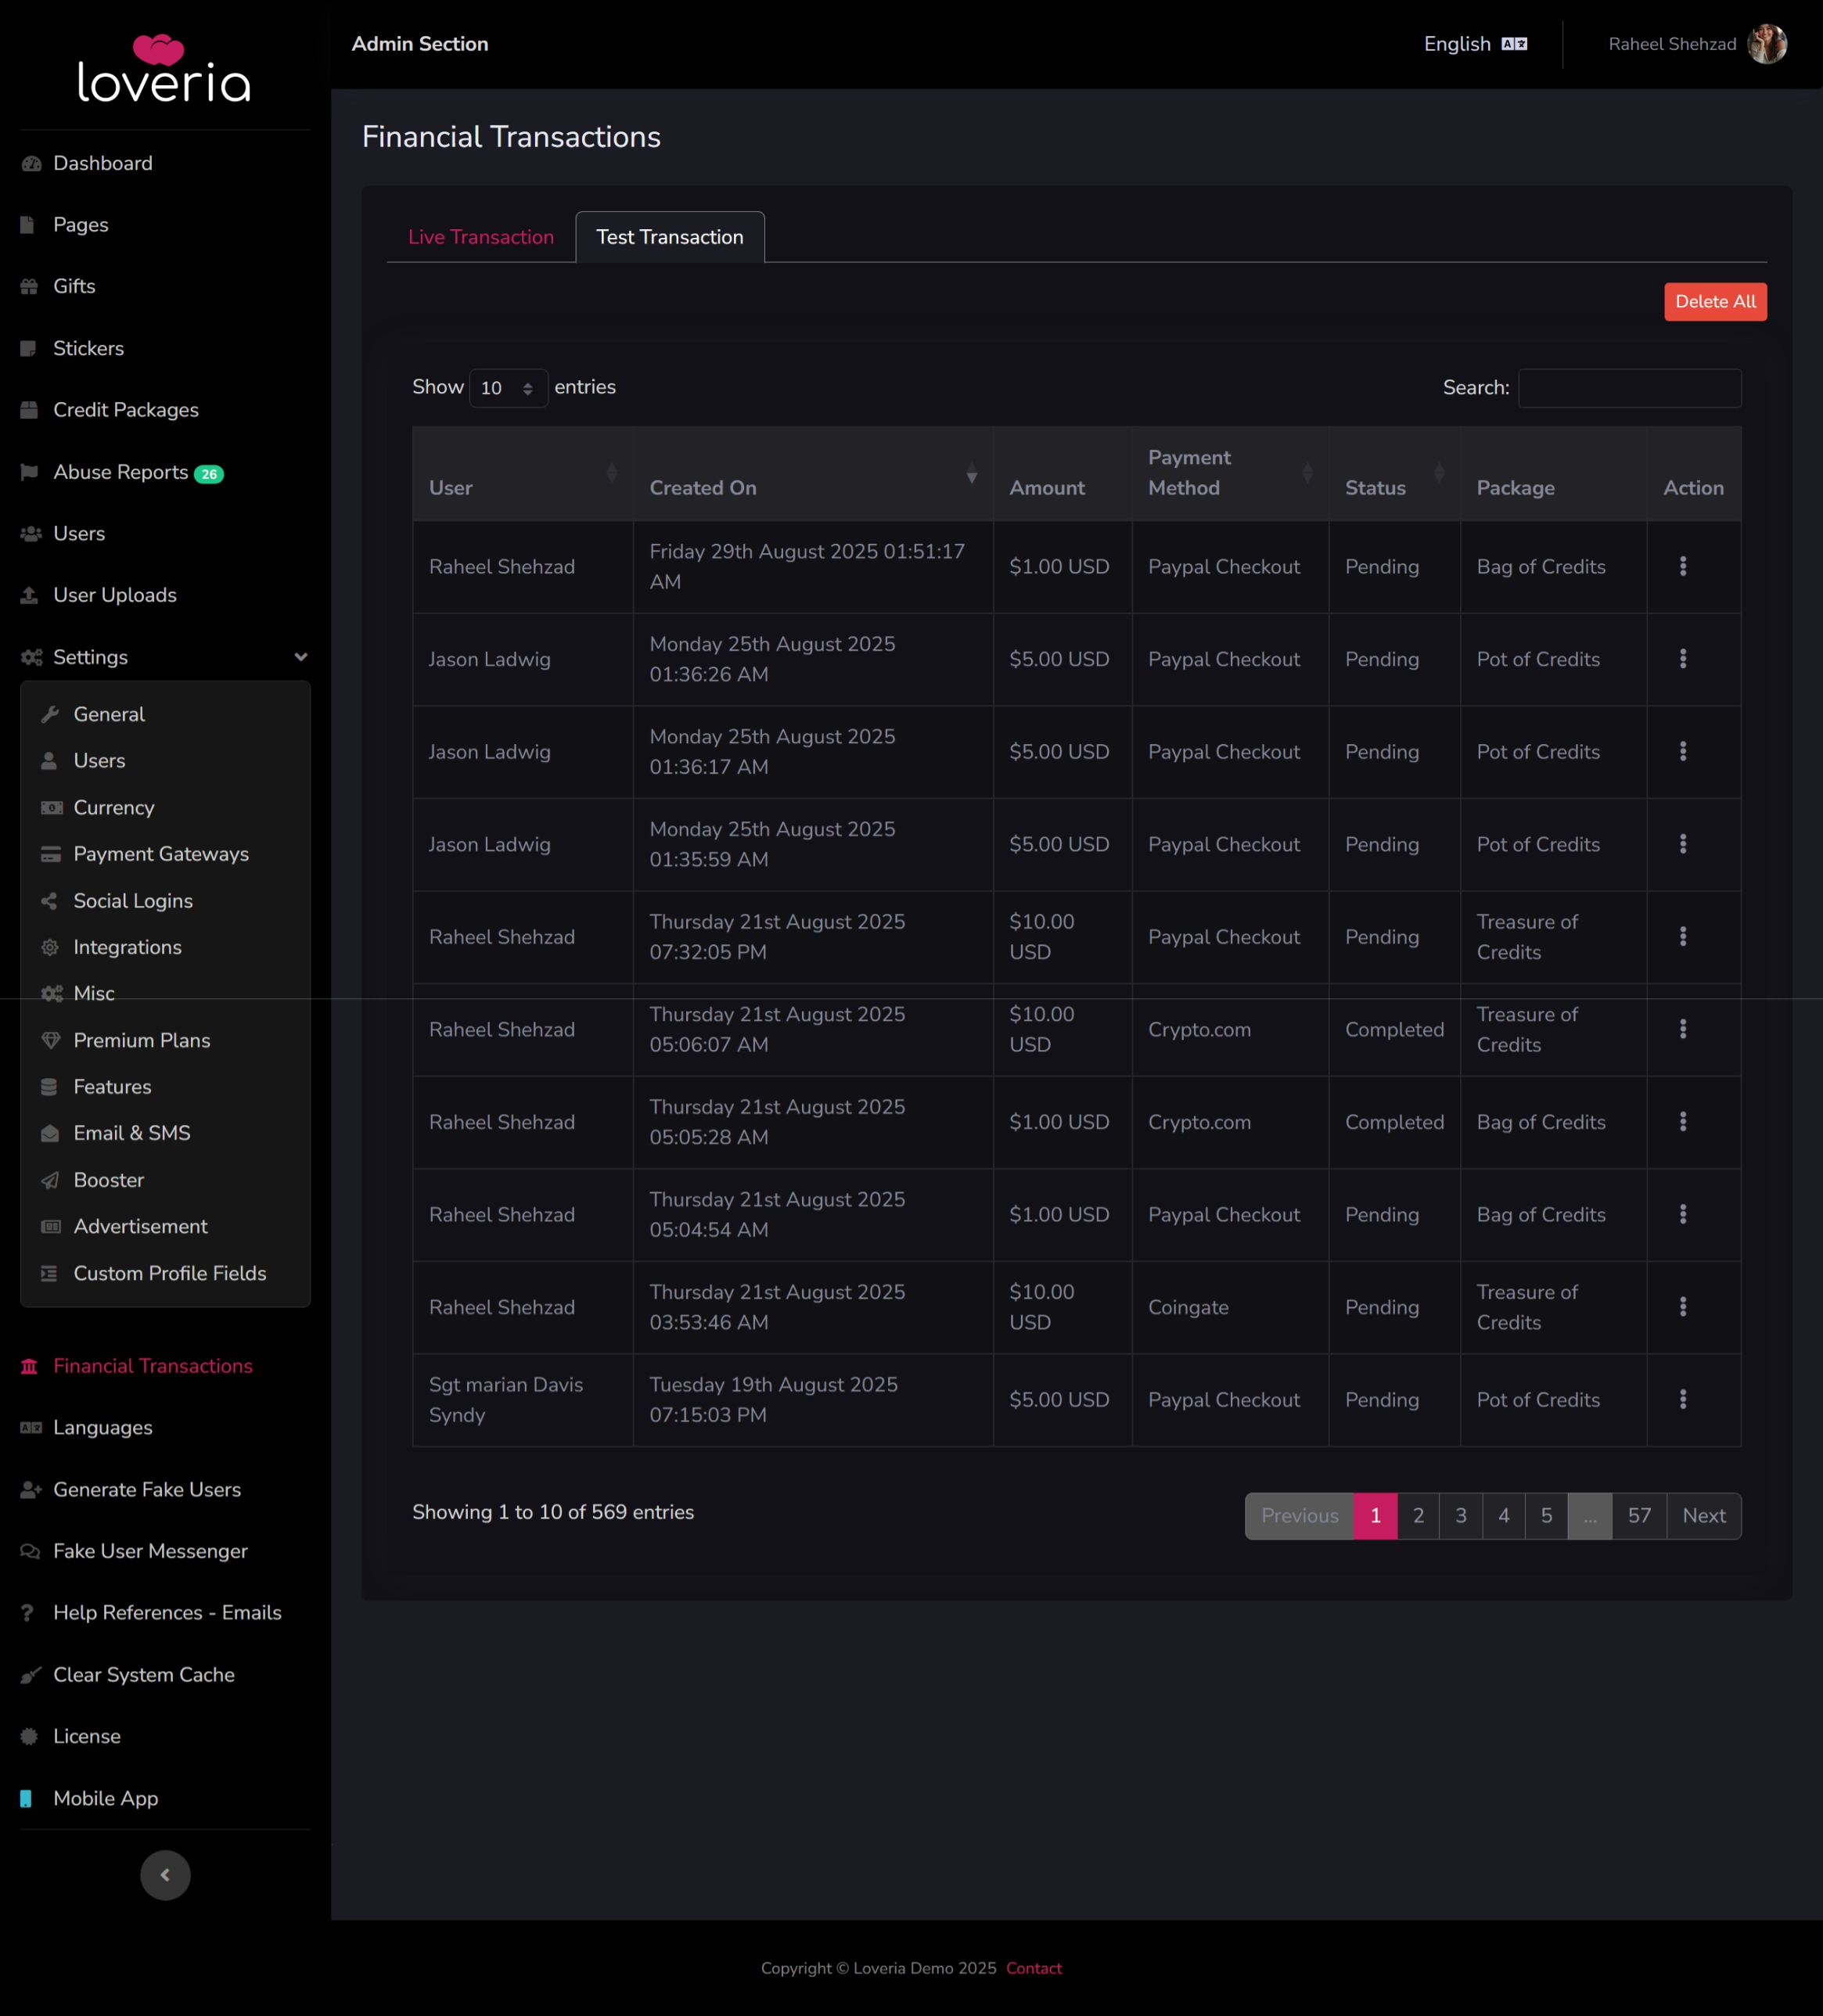Collapse the Settings submenu chevron

300,657
